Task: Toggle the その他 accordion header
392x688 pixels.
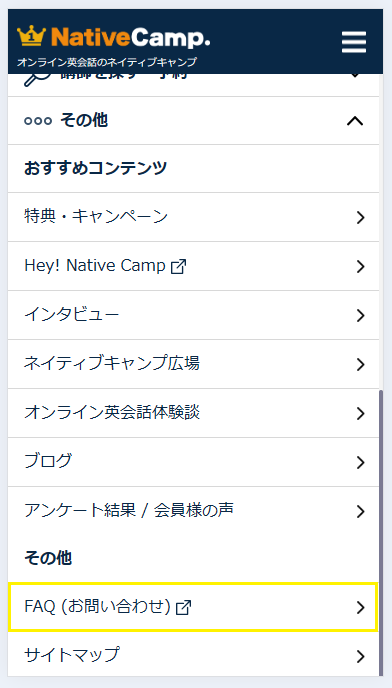Action: [x=194, y=121]
